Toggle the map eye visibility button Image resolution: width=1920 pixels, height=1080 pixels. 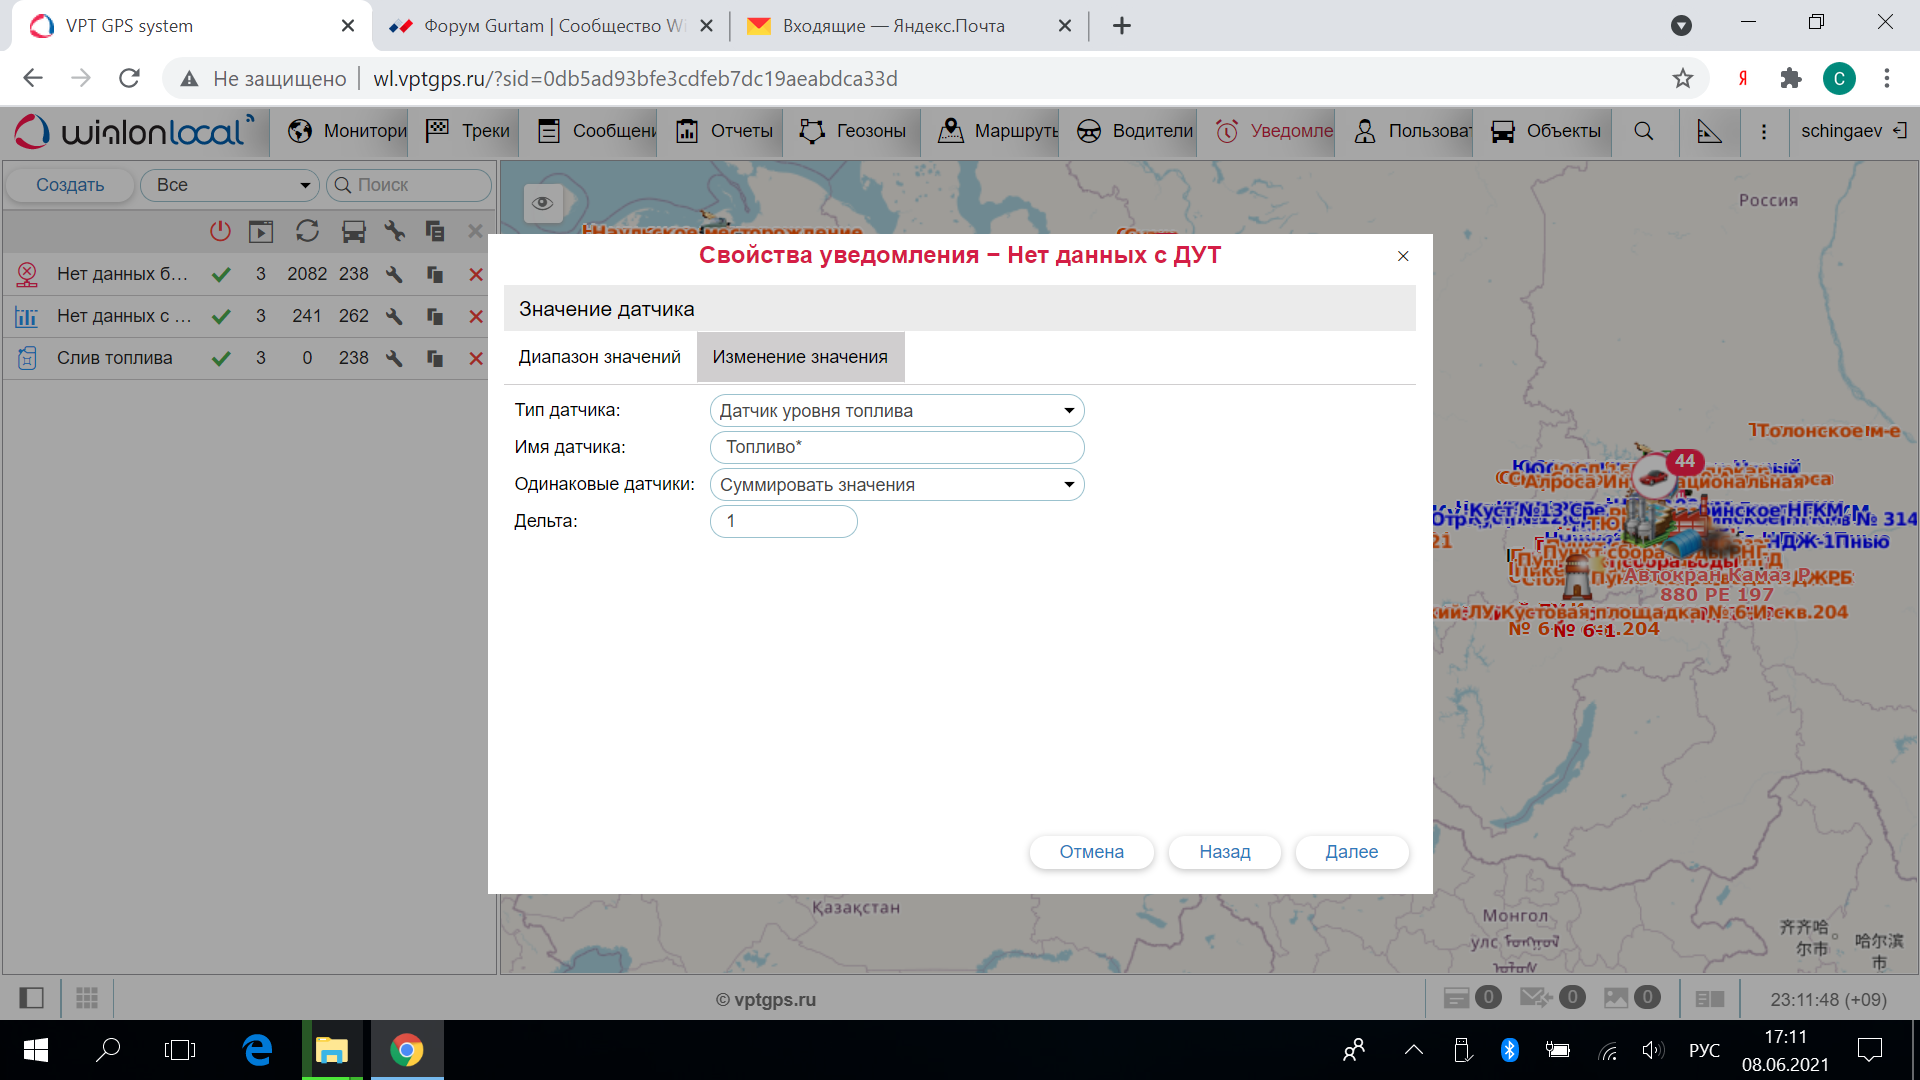[x=543, y=203]
